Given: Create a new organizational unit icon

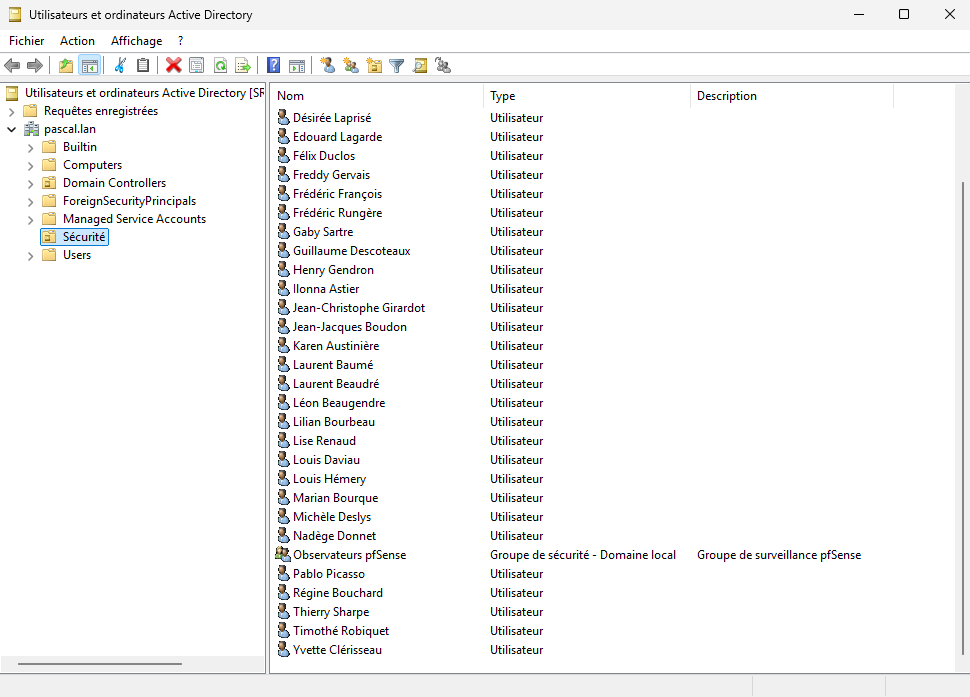Looking at the screenshot, I should (374, 65).
